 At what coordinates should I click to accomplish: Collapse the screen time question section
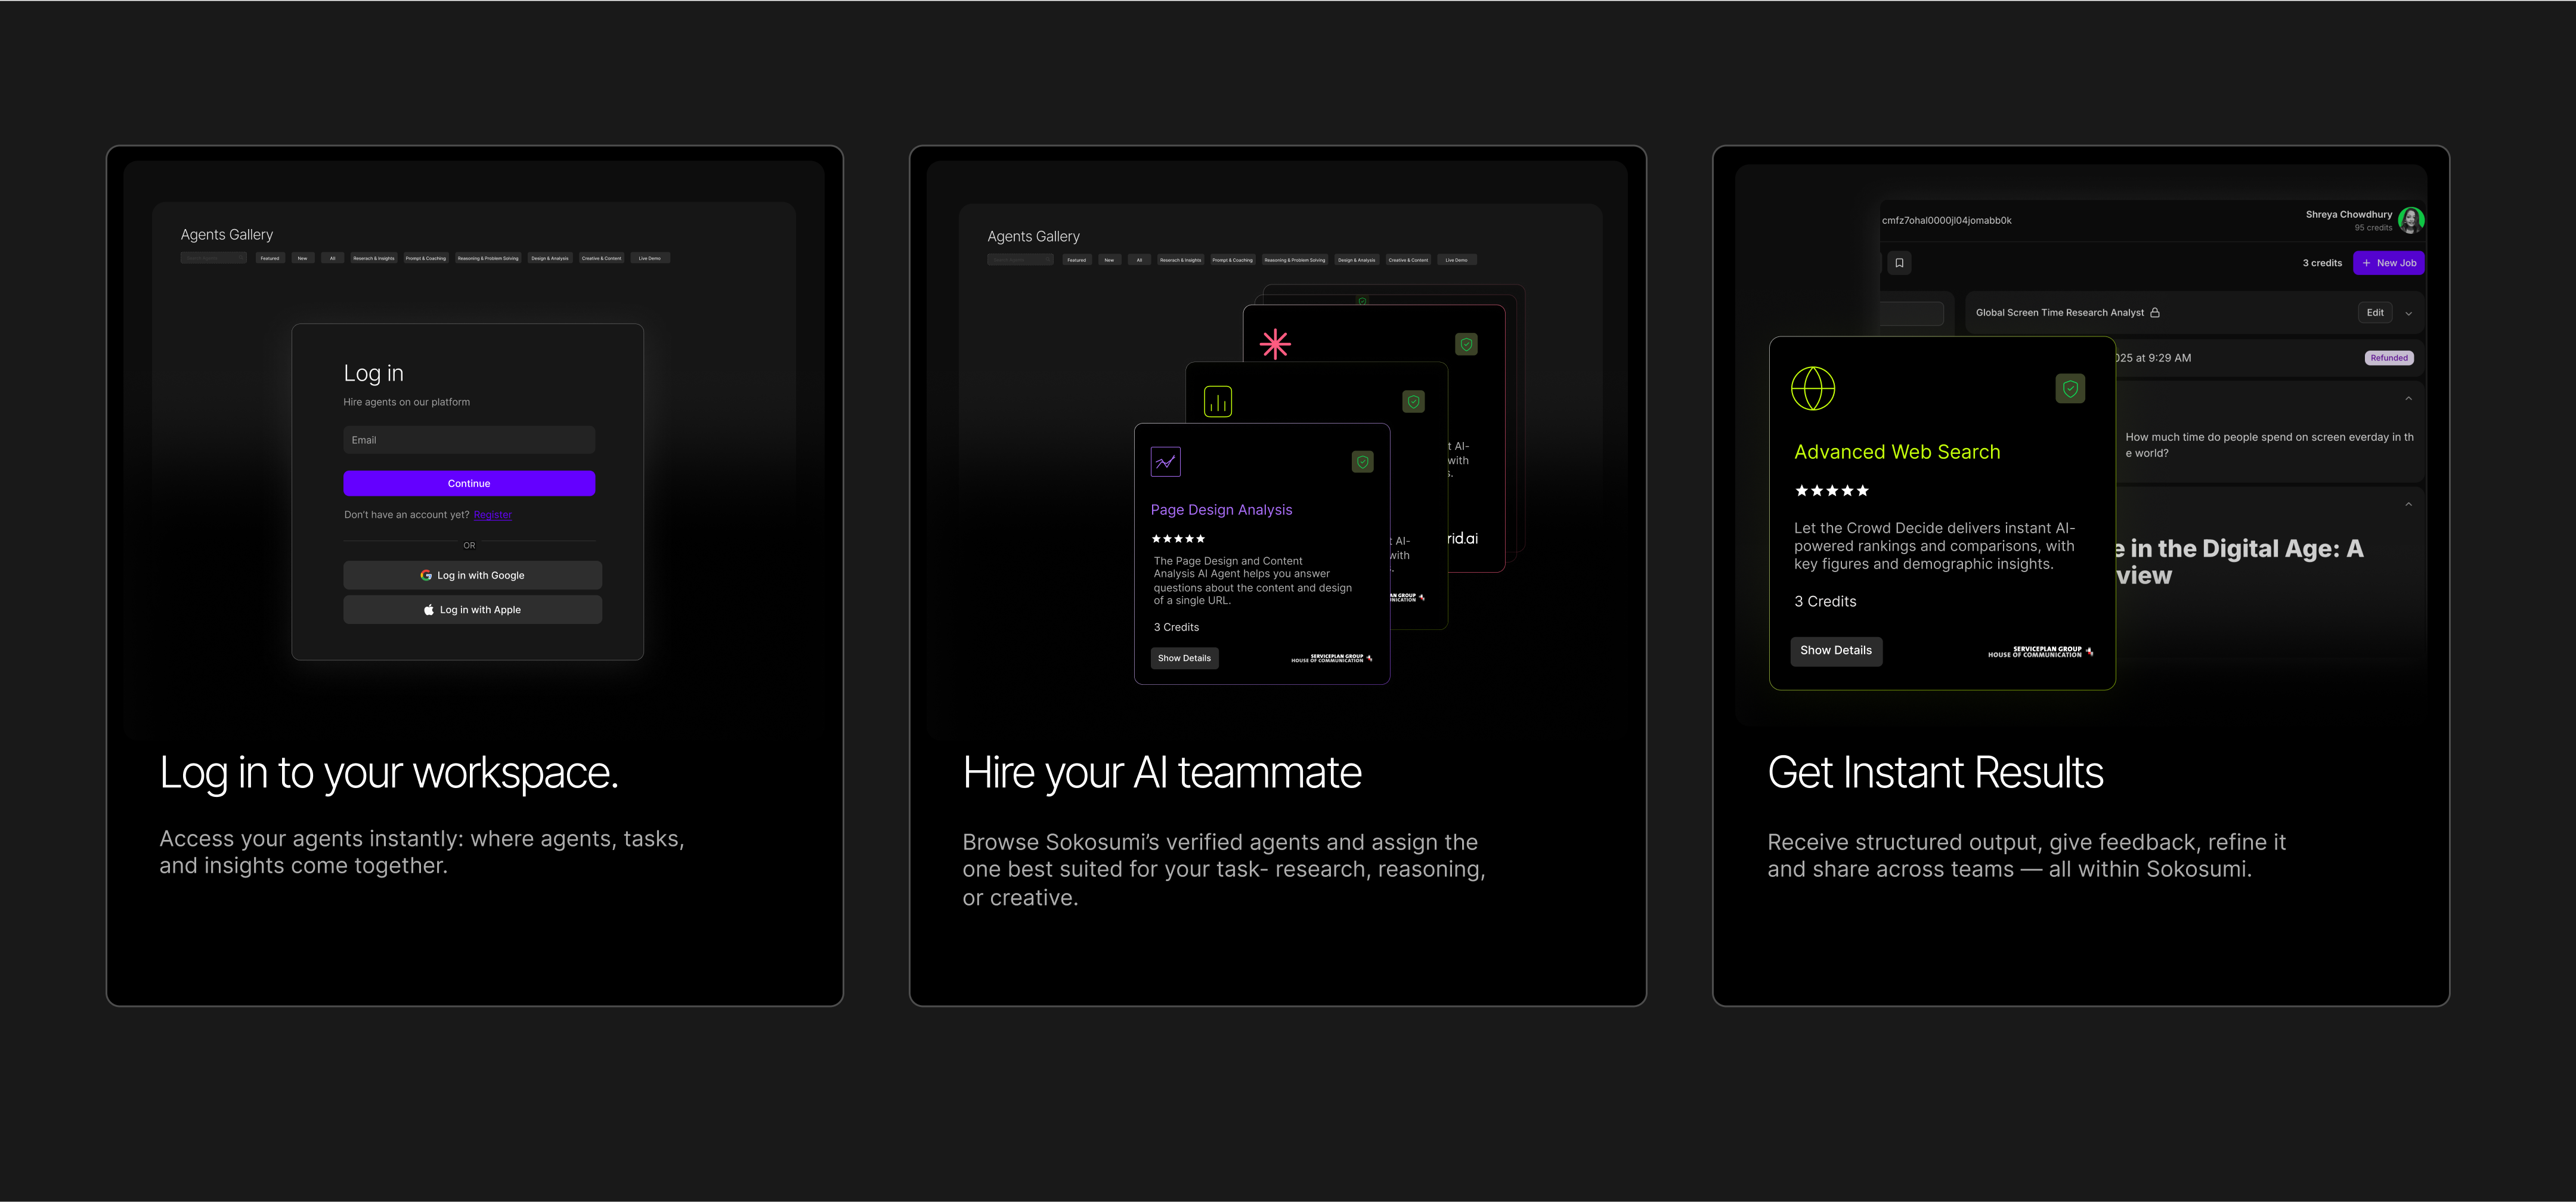(x=2408, y=399)
